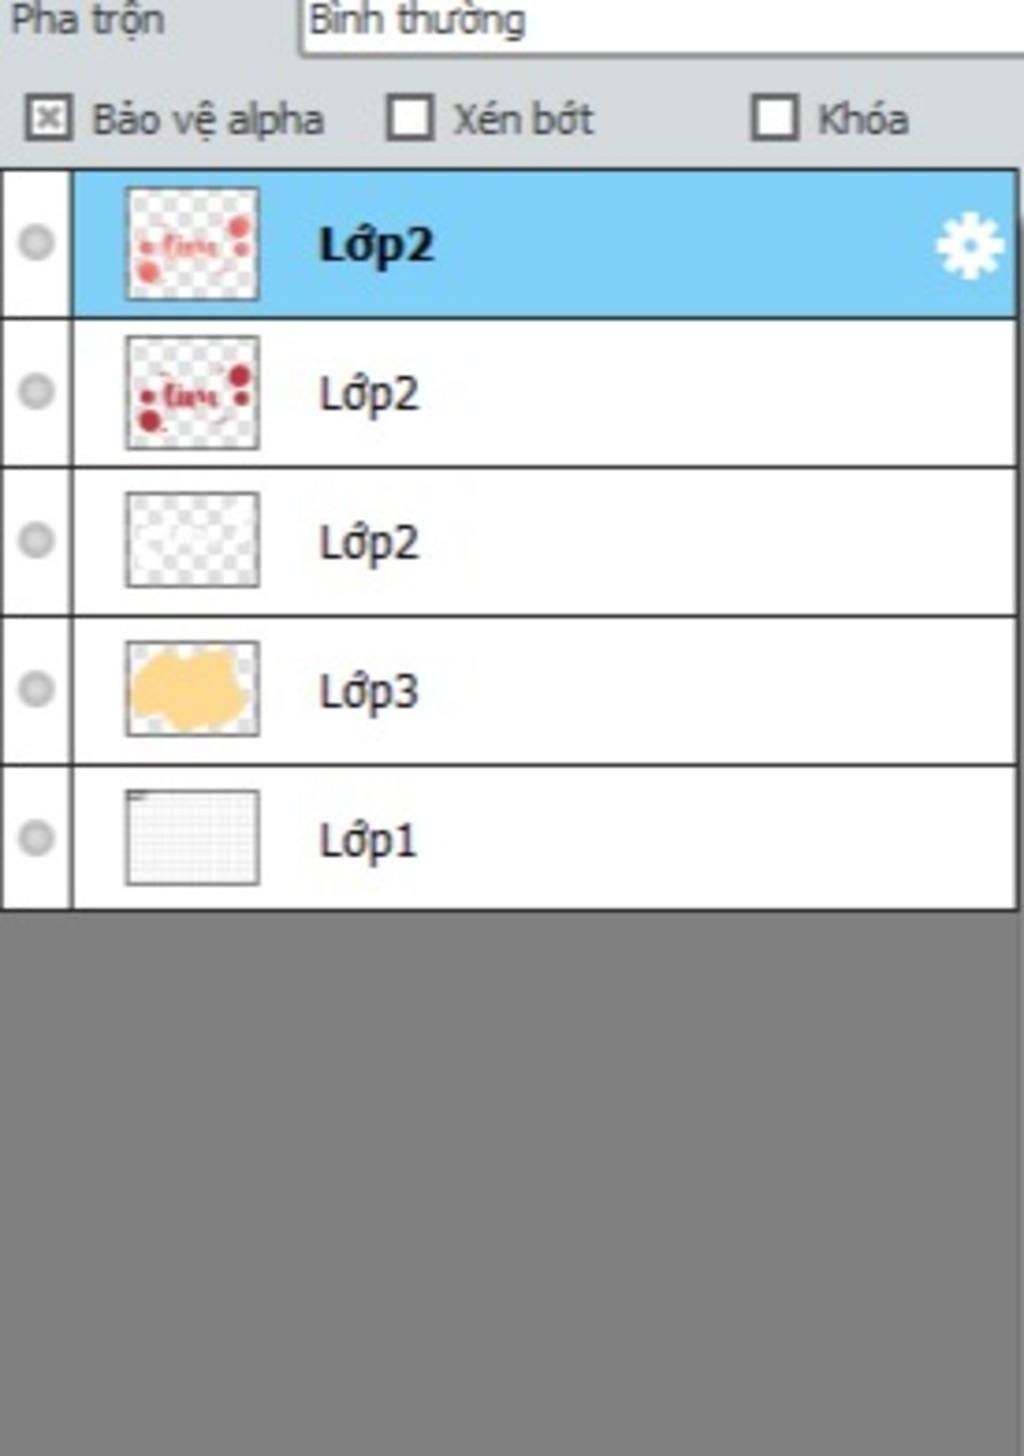The height and width of the screenshot is (1456, 1024).
Task: Click the dark red splatter layer thumbnail
Action: point(192,392)
